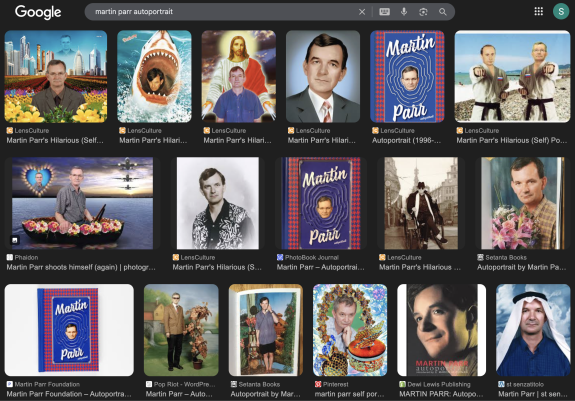The width and height of the screenshot is (575, 401).
Task: Open the black-and-white Hawaiian shirt portrait
Action: point(218,203)
